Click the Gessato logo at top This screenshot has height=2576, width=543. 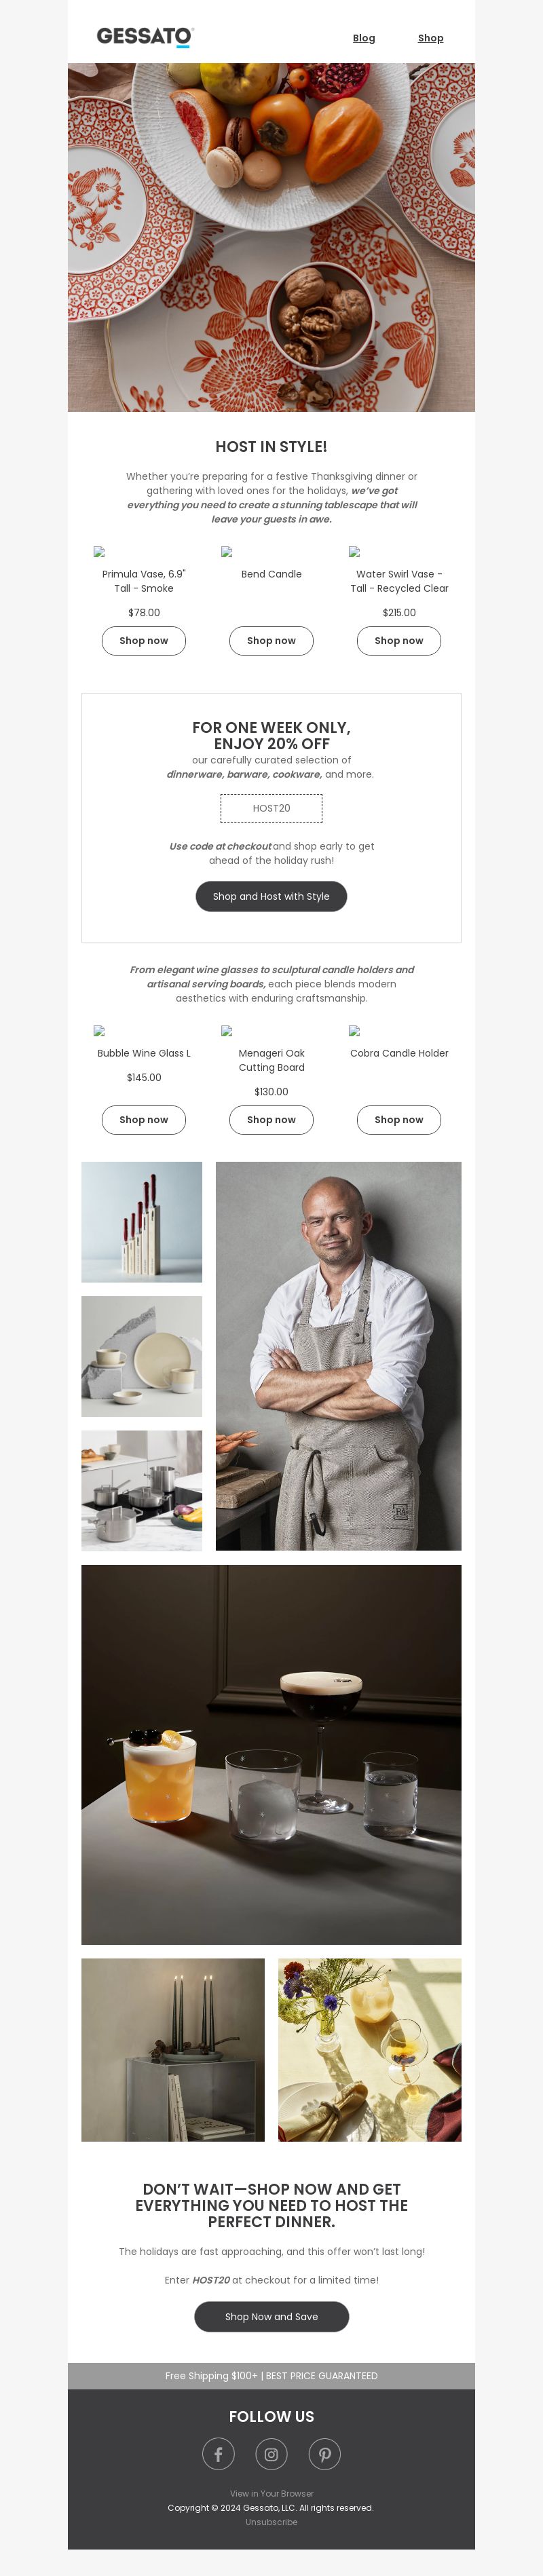pos(144,37)
